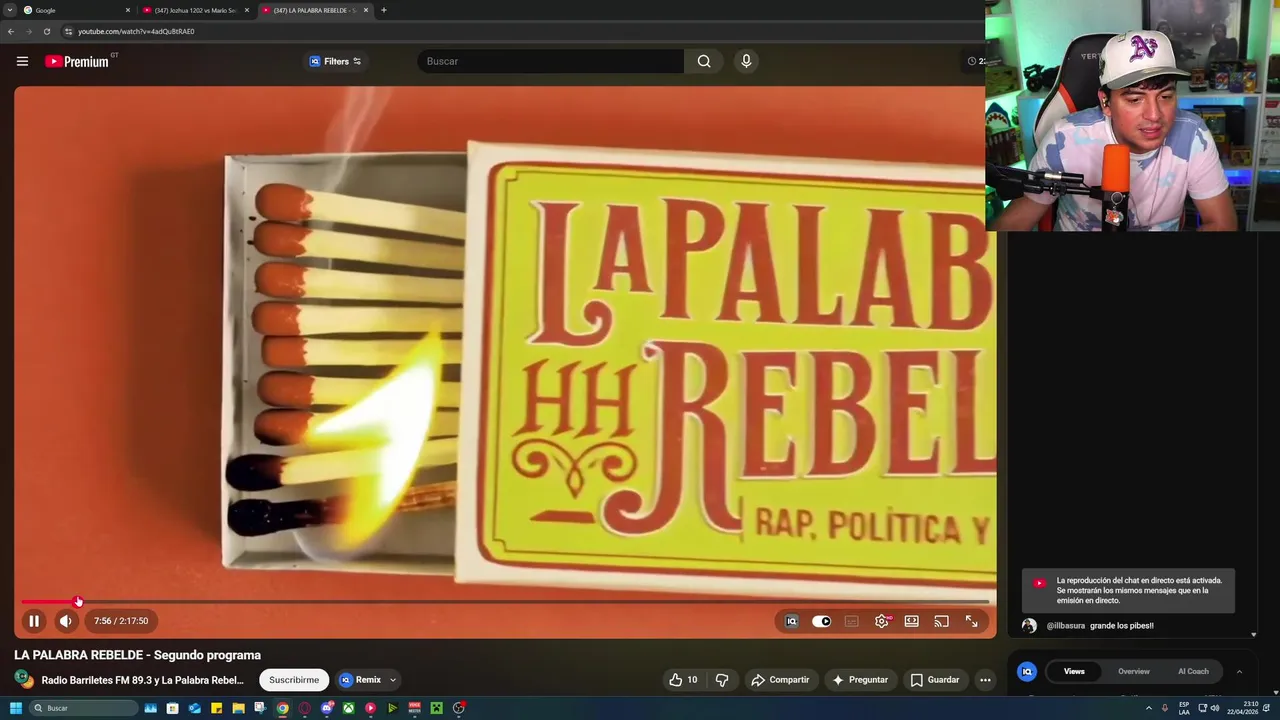Dislike the video
This screenshot has height=720, width=1280.
(x=722, y=680)
